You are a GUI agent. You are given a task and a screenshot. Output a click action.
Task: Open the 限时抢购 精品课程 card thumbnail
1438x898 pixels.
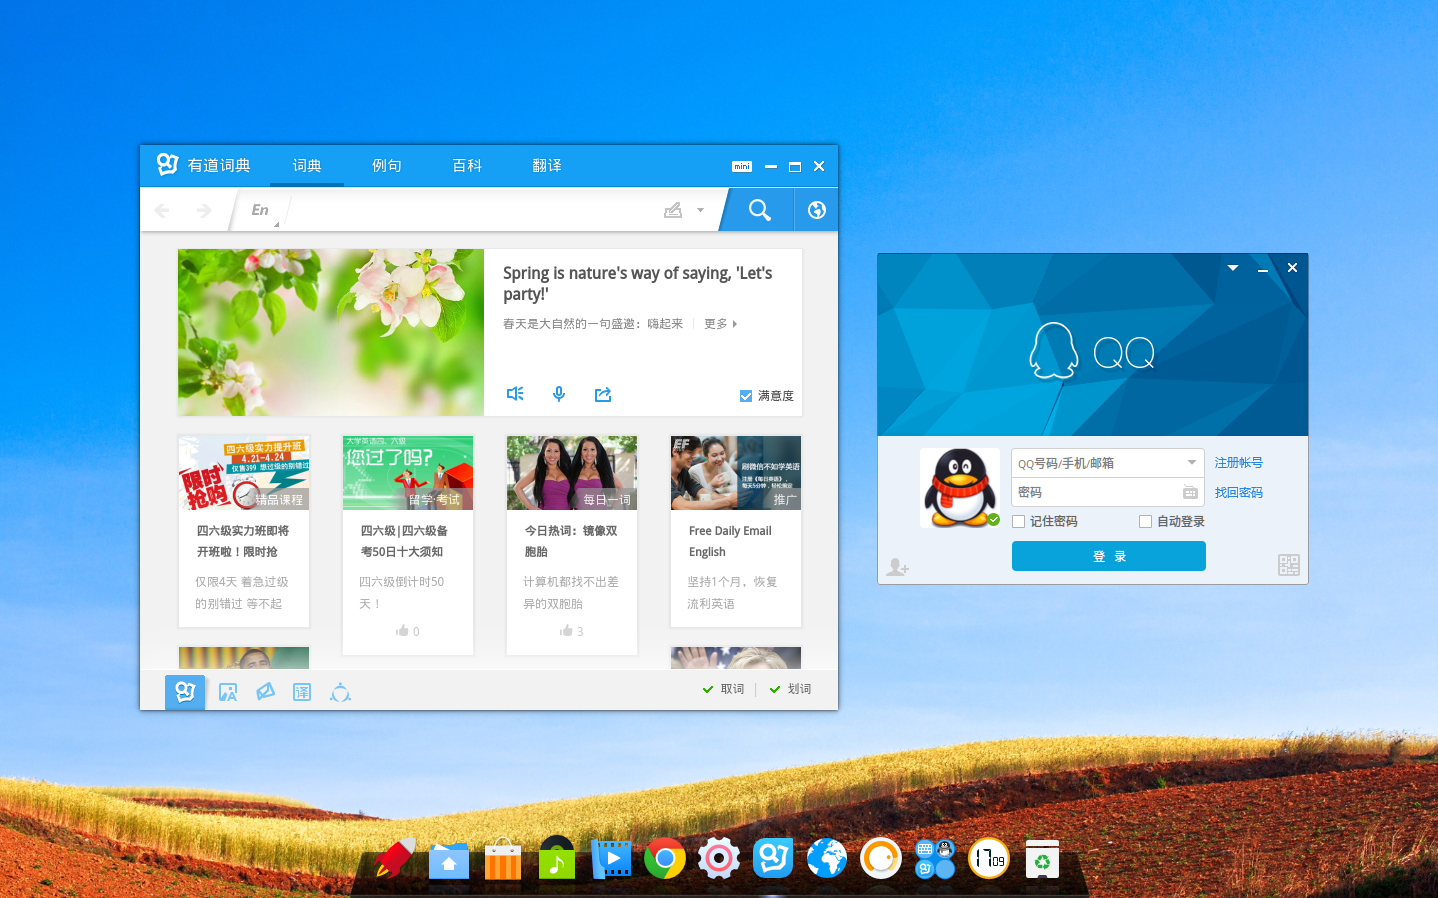click(244, 473)
